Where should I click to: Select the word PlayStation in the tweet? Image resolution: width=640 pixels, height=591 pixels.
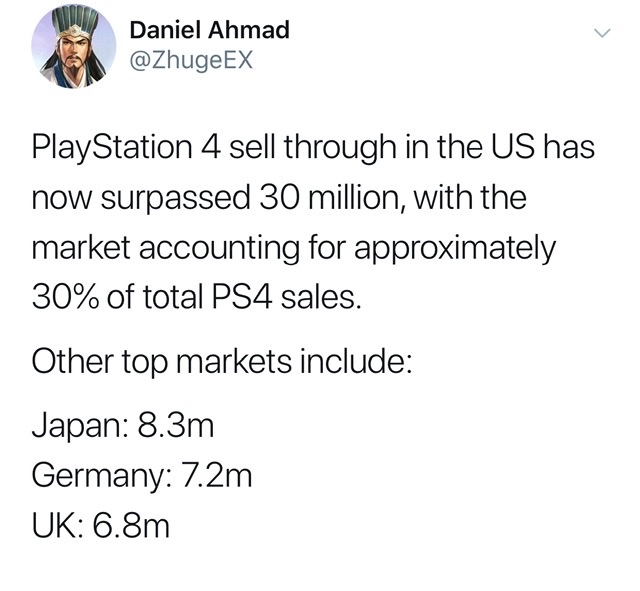[112, 147]
